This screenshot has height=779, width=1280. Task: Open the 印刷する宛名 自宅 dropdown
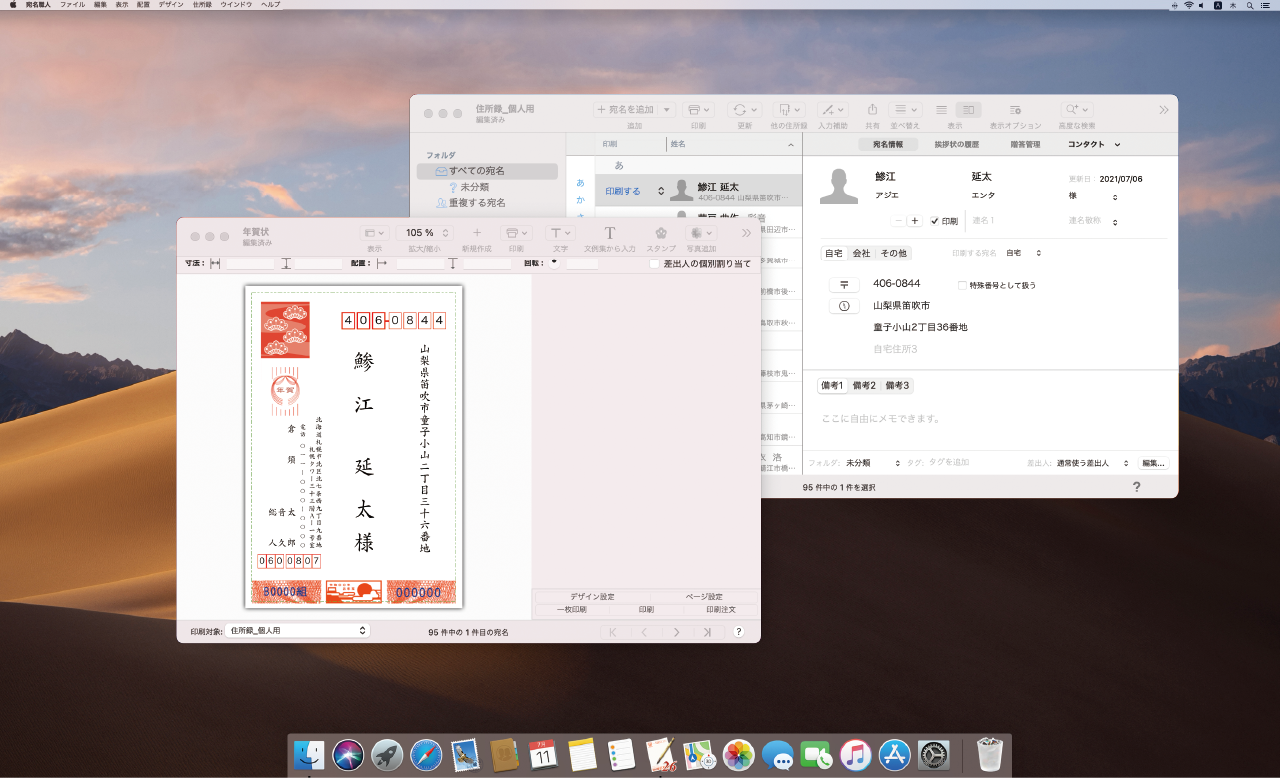[1023, 253]
